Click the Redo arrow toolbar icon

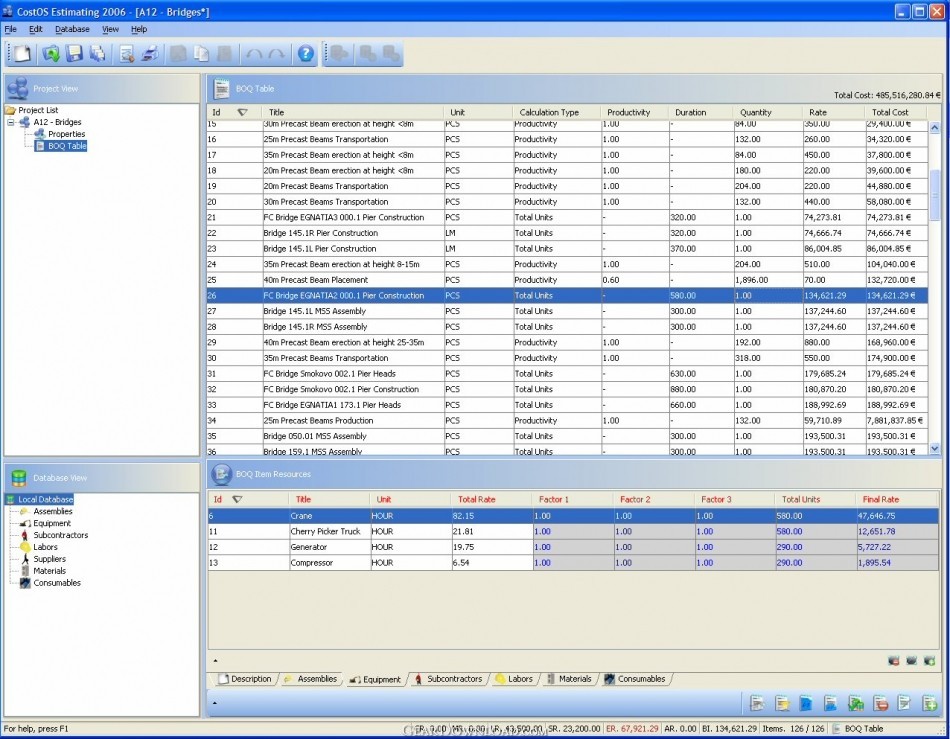[x=276, y=54]
